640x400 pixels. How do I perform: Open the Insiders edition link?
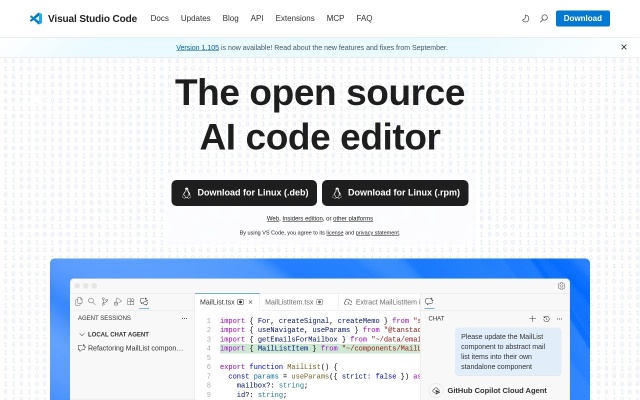pos(302,218)
